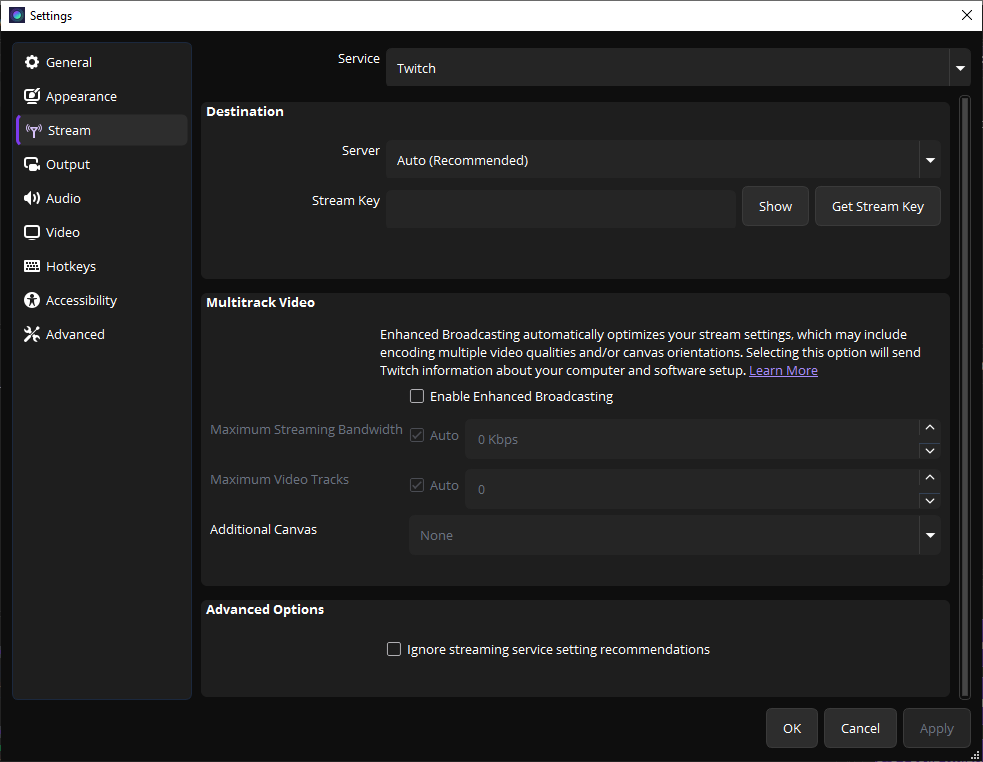Open the Server dropdown Auto (Recommended)
The image size is (983, 762).
(x=663, y=160)
